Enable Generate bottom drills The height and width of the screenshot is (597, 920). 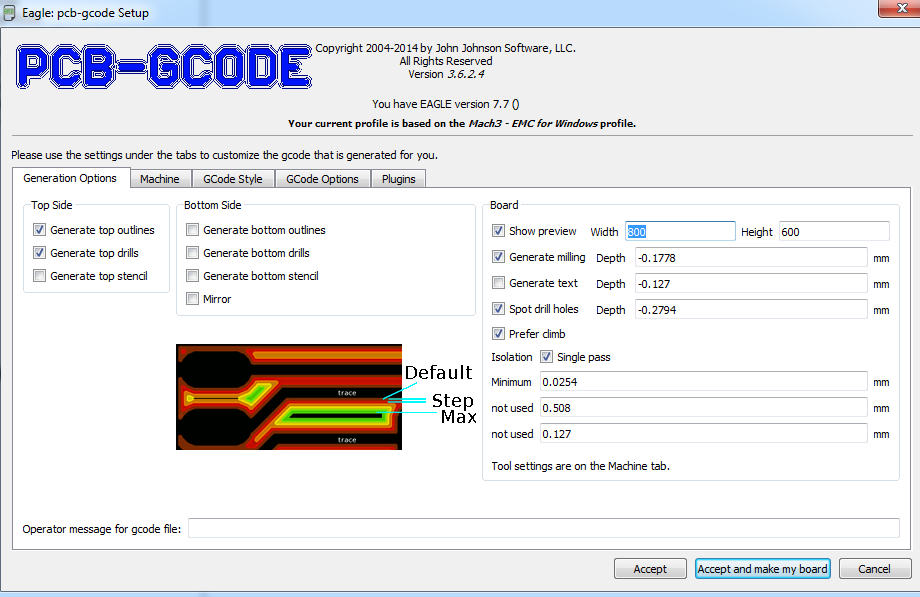[x=192, y=252]
